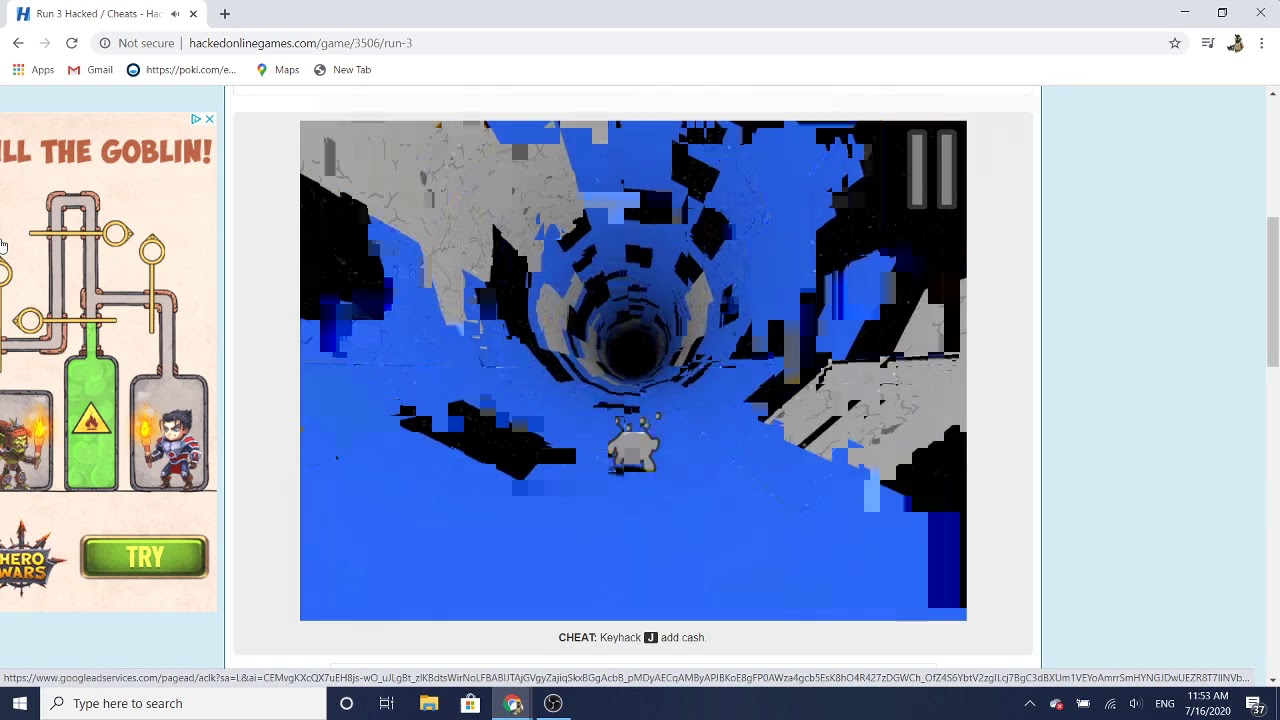Viewport: 1280px width, 720px height.
Task: Open the clock and calendar flyout
Action: (1208, 703)
